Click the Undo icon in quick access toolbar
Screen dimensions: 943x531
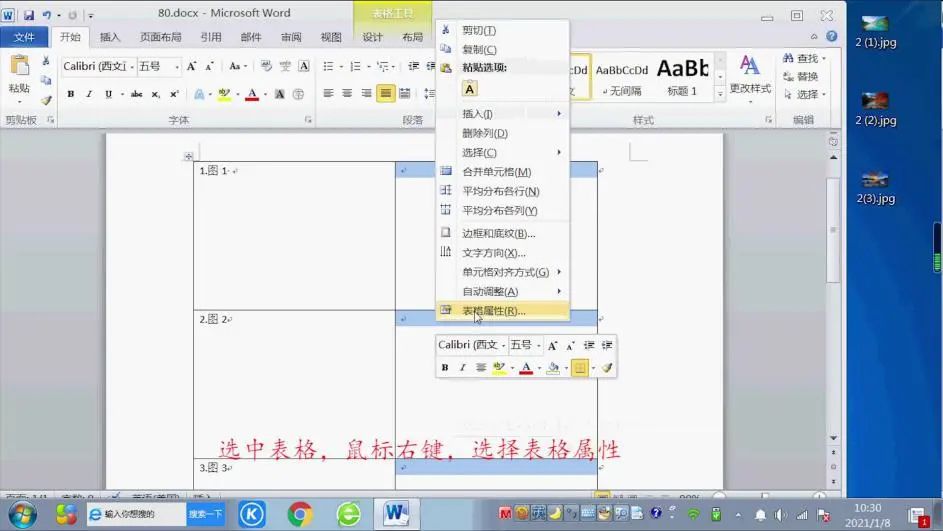coord(46,14)
